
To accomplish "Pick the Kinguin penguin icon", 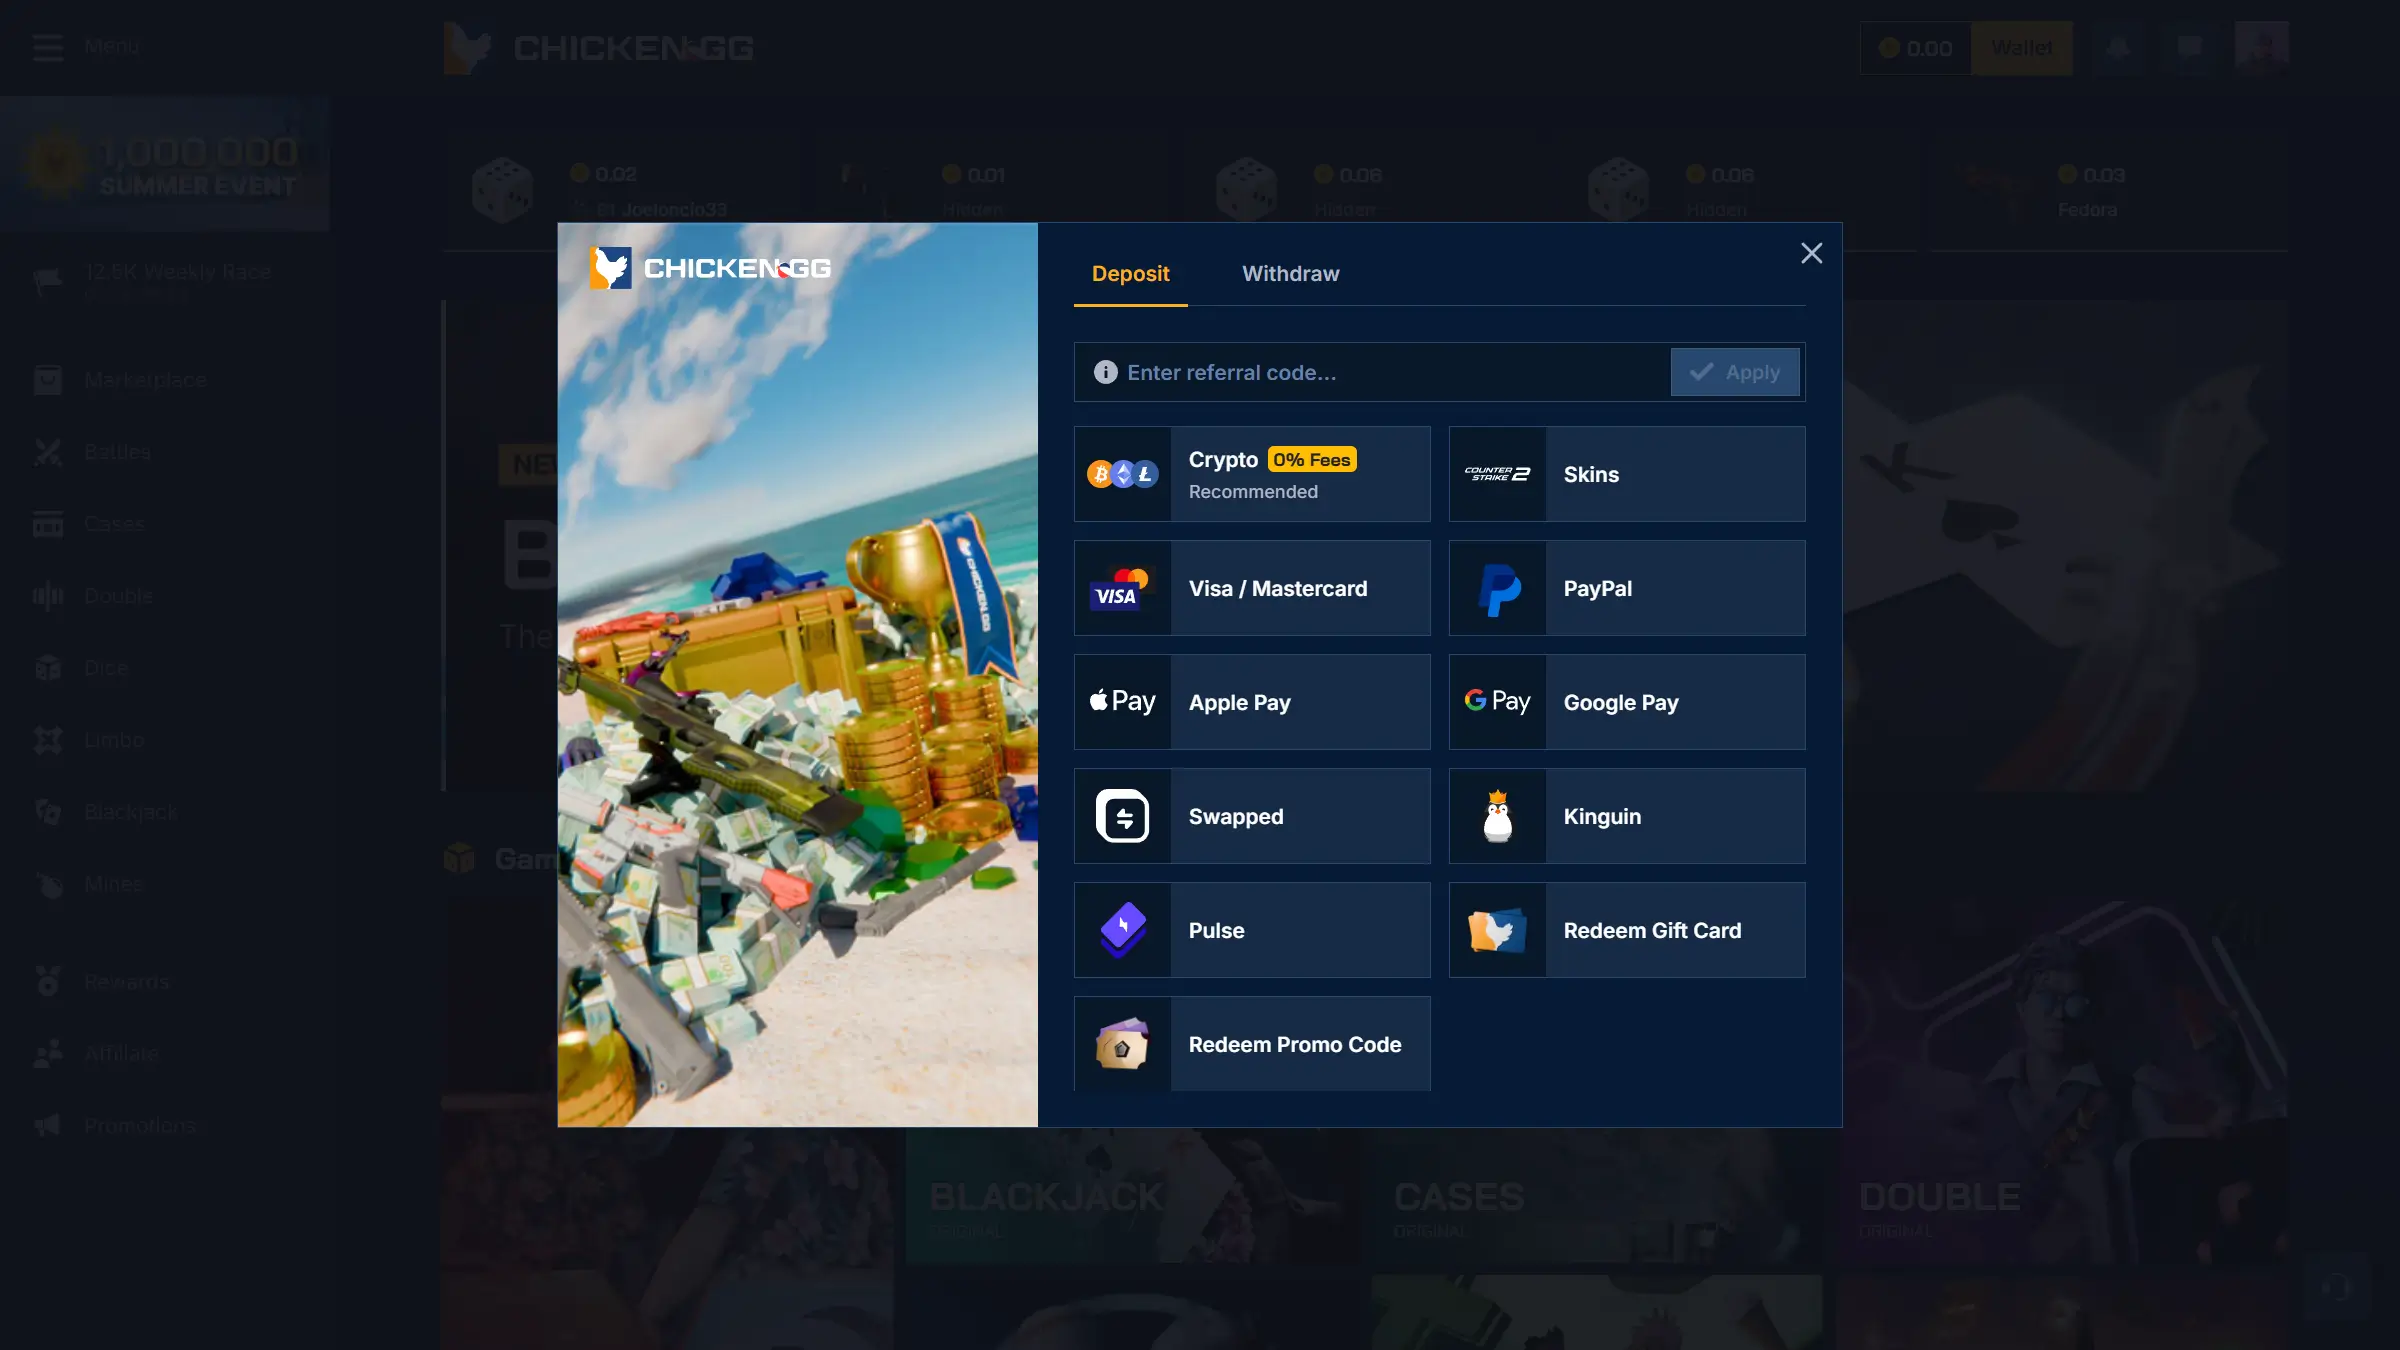I will coord(1497,816).
